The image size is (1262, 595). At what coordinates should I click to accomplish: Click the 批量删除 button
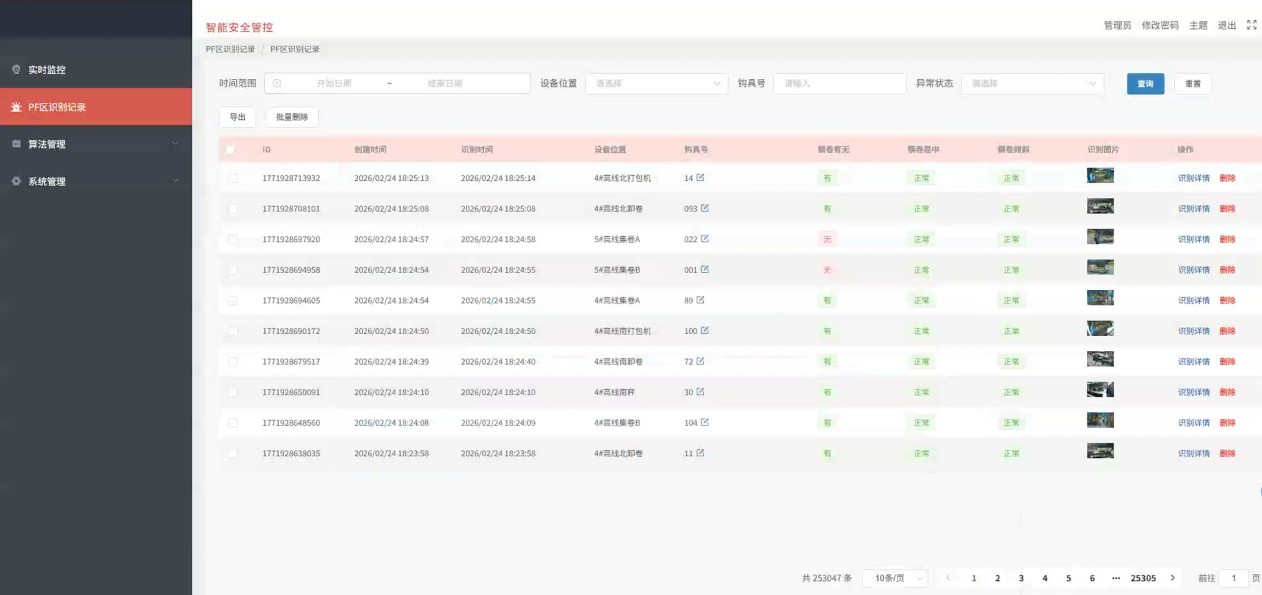coord(292,117)
